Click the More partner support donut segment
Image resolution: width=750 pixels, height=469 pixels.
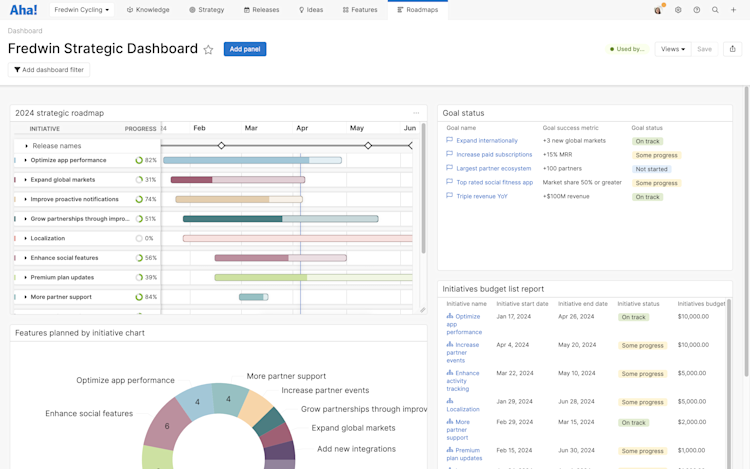230,398
